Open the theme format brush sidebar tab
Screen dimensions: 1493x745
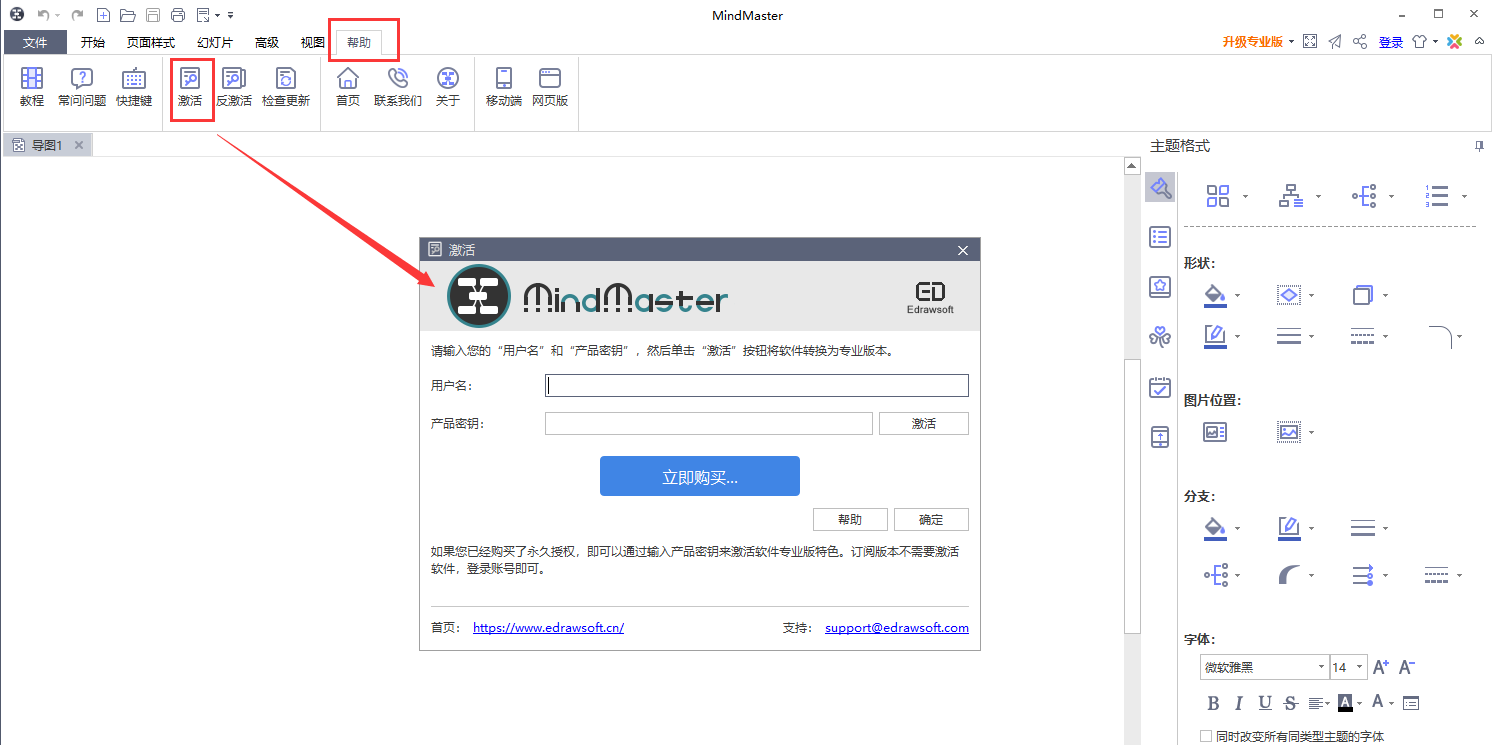coord(1160,187)
